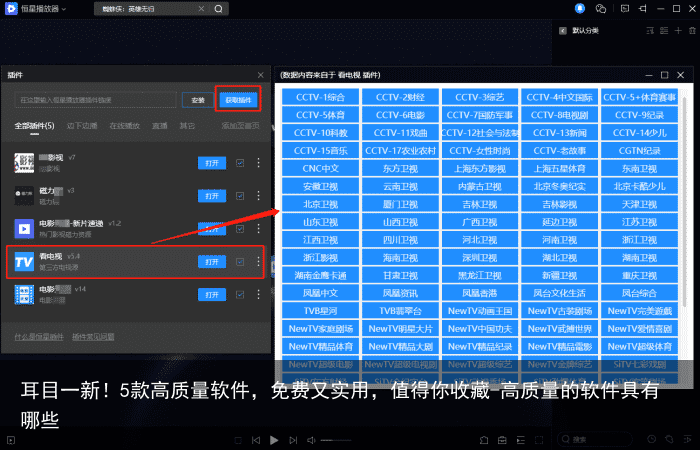Click the 看电视 TV plugin icon
The height and width of the screenshot is (450, 700).
(x=23, y=262)
